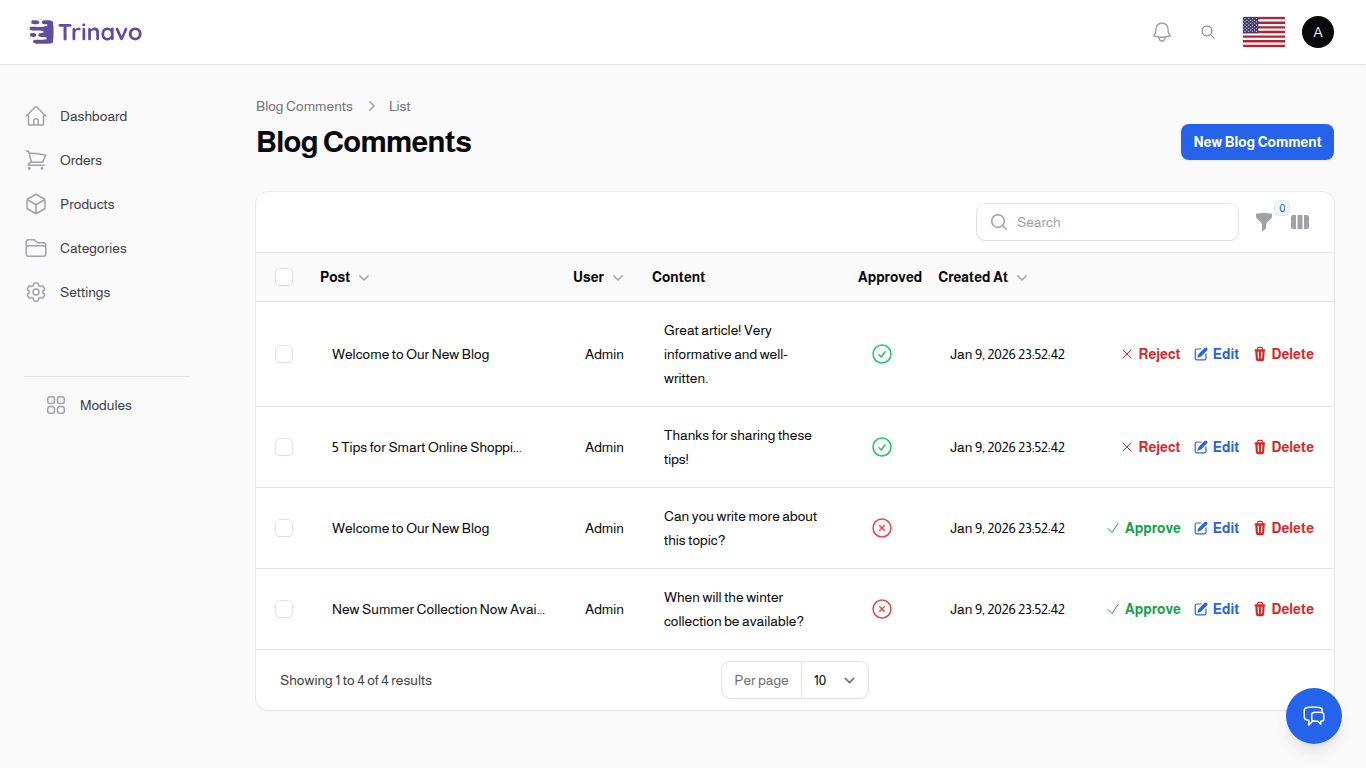Check the row checkbox for 'Welcome to Our New Blog'
1366x768 pixels.
[x=284, y=354]
